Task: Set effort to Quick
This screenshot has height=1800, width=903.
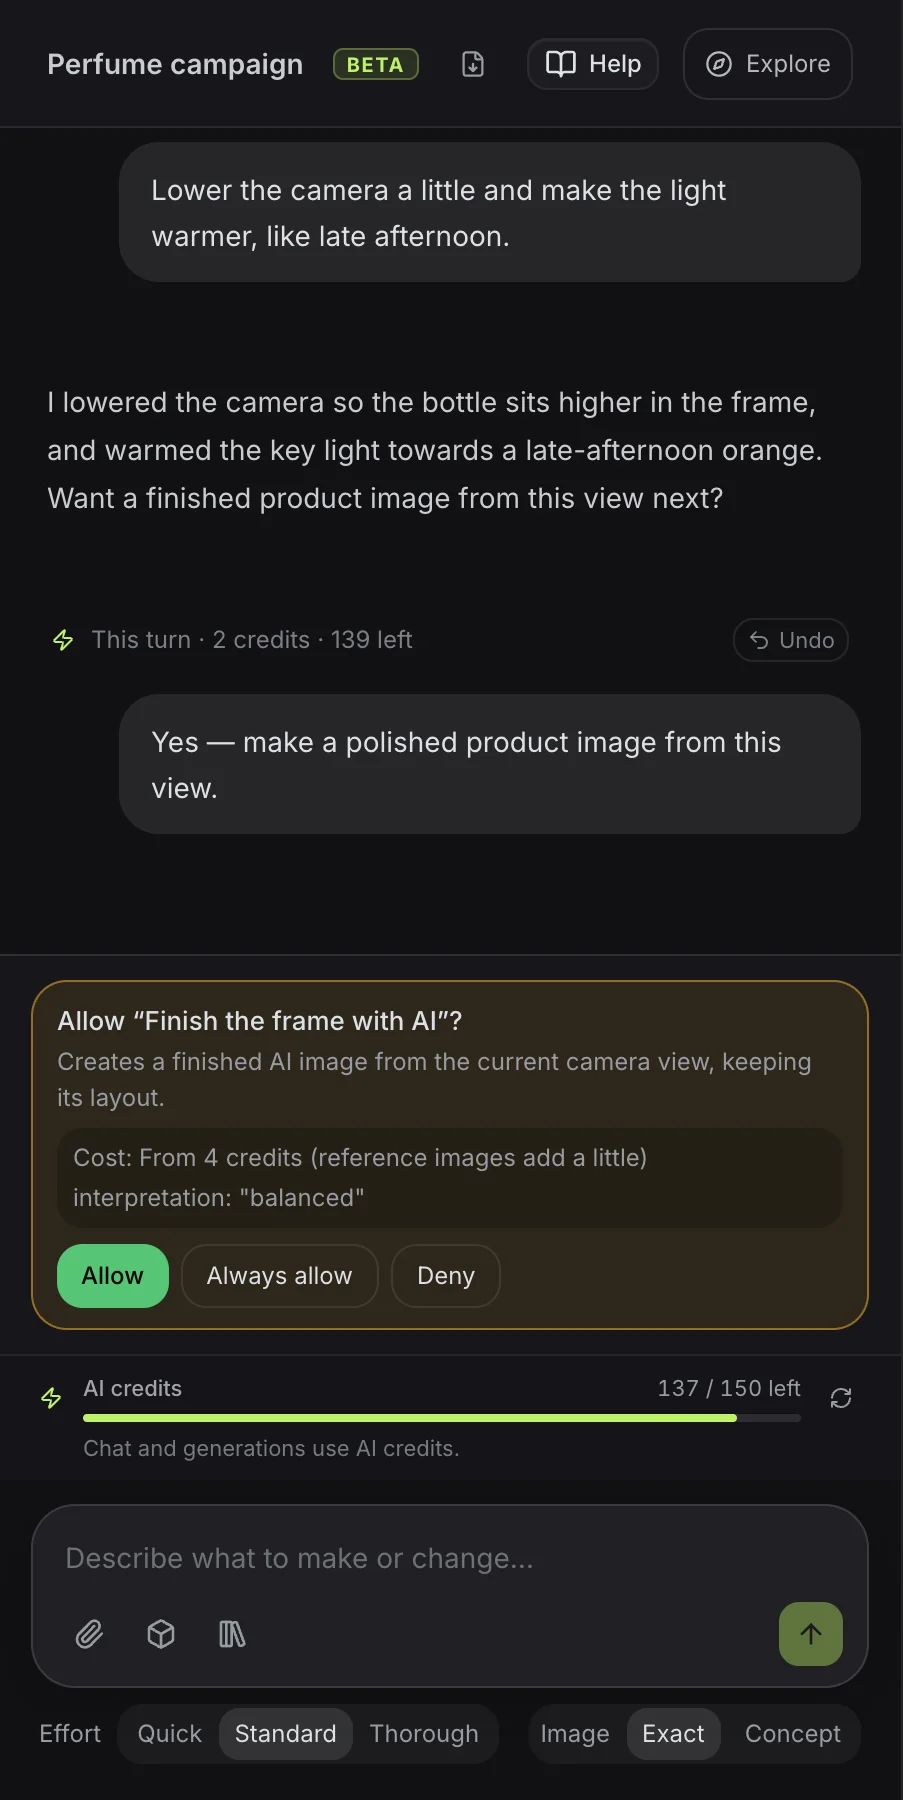Action: (x=170, y=1734)
